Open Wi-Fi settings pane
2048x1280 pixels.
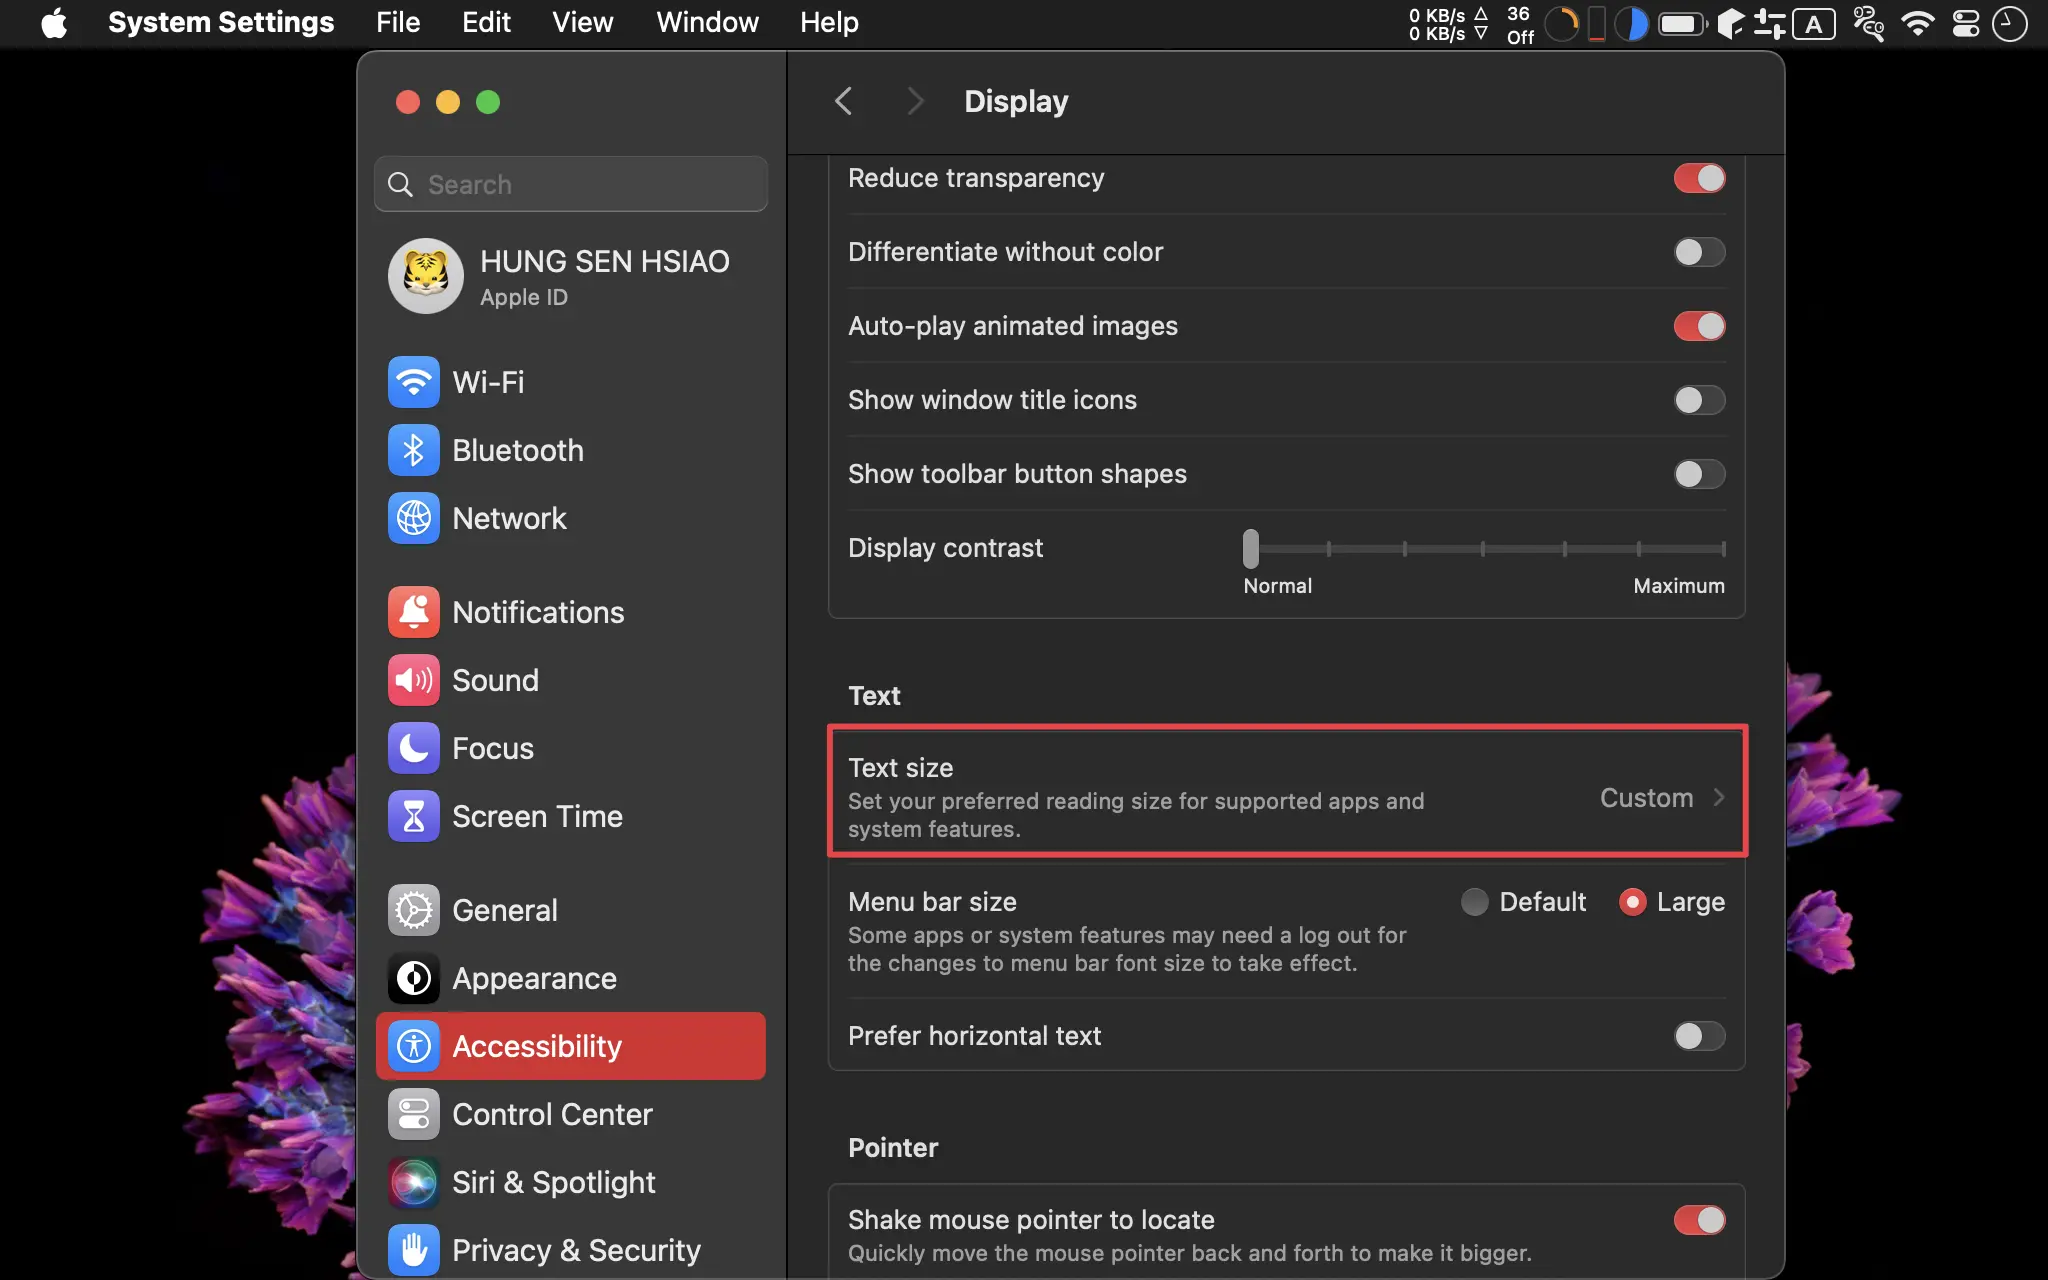pos(571,382)
